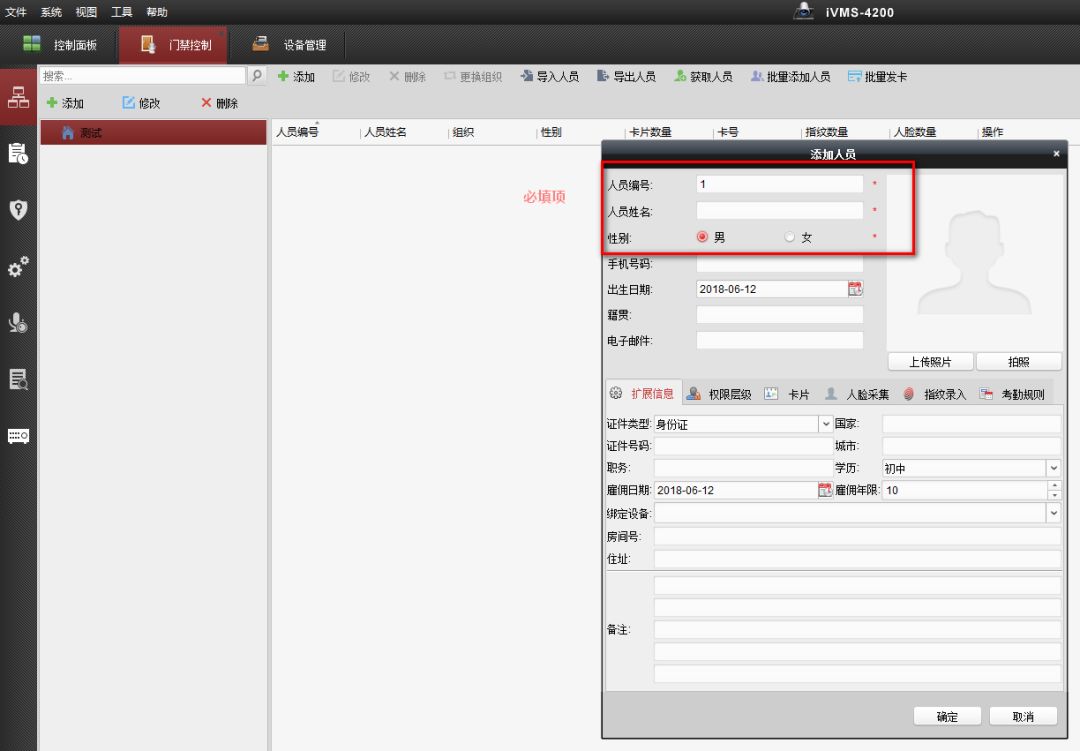Viewport: 1080px width, 751px height.
Task: Click the birth date calendar icon
Action: tap(855, 289)
